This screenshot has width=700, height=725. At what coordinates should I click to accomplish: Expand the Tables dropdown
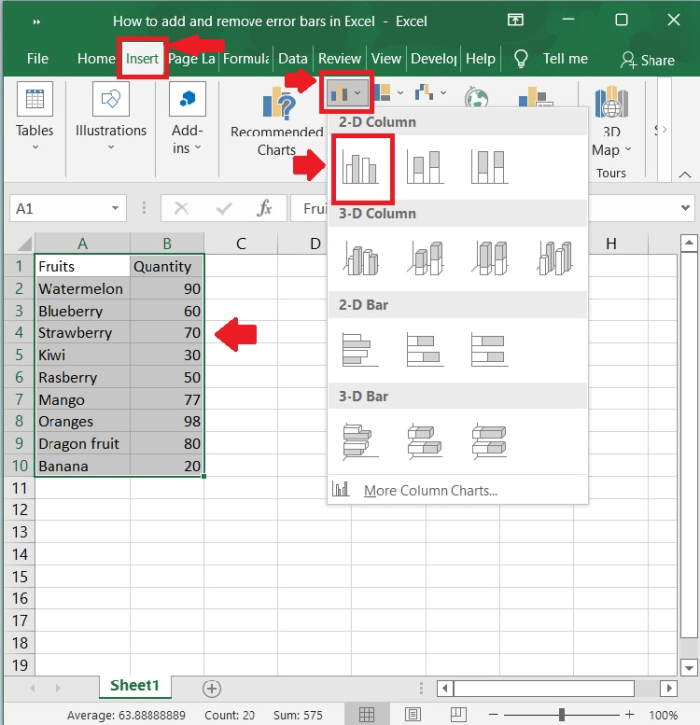35,147
